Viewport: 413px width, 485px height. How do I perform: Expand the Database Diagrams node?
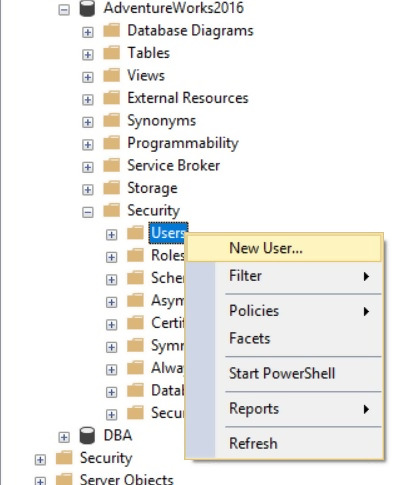88,32
